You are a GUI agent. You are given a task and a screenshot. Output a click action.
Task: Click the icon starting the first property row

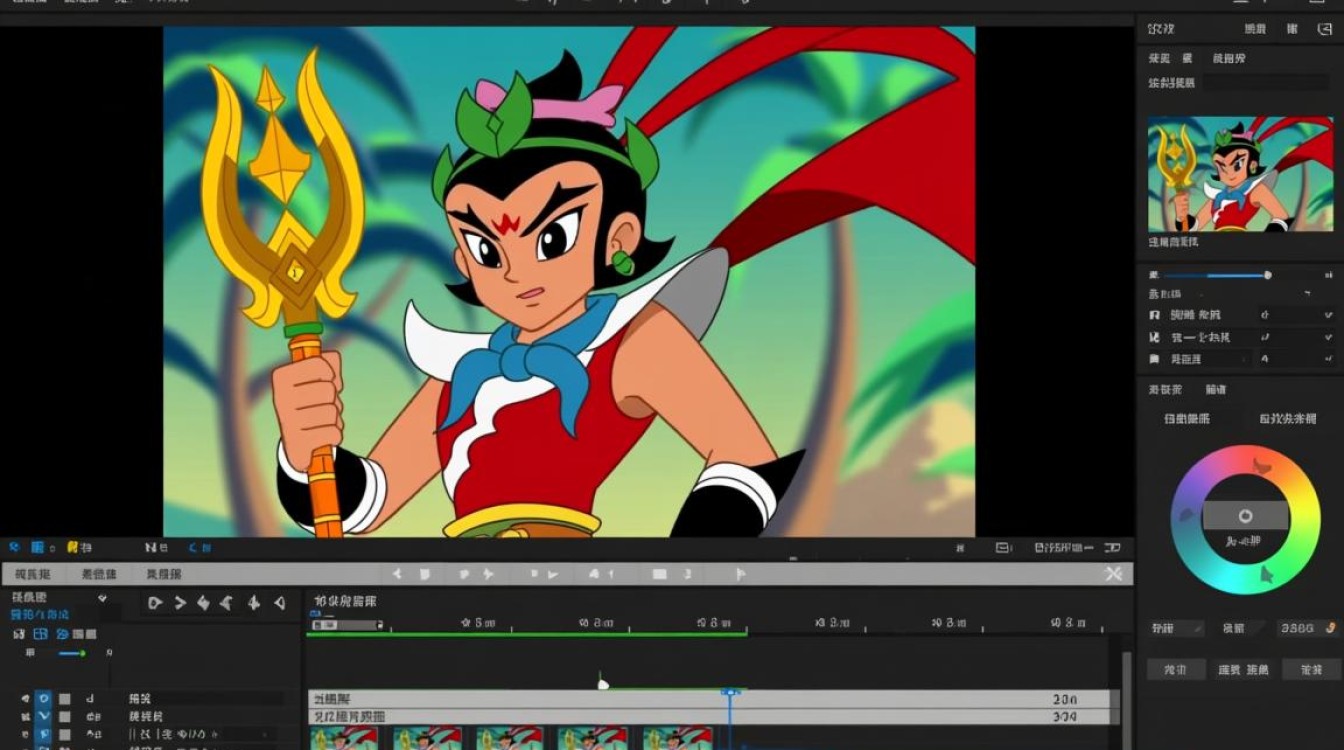click(1155, 315)
